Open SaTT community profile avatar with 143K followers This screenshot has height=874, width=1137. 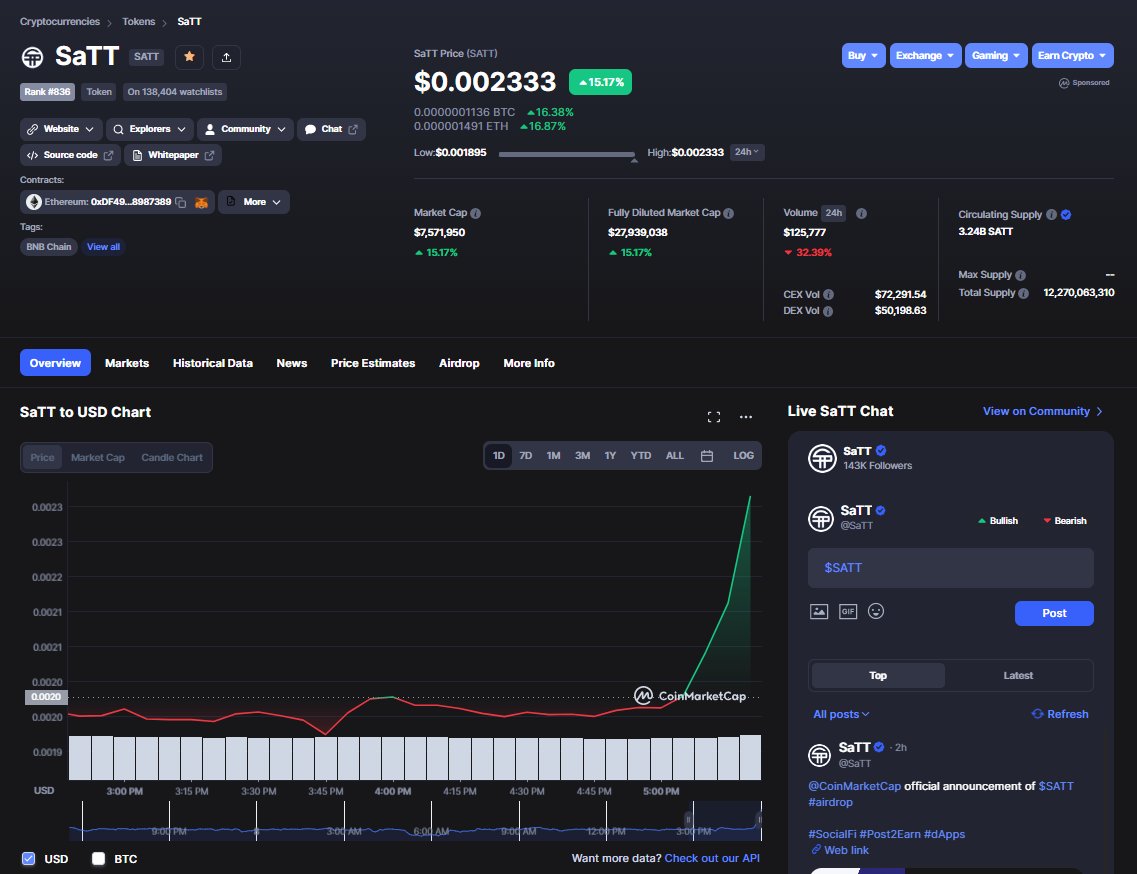pos(822,458)
